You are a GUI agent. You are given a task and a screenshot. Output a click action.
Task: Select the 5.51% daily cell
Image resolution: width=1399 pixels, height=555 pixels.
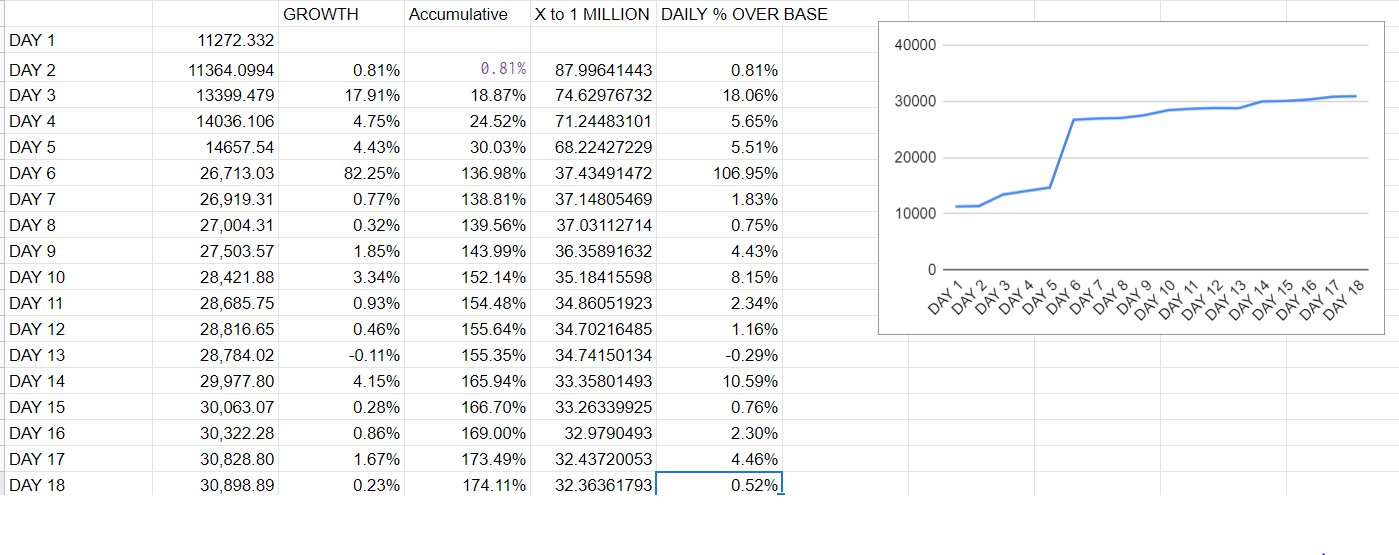[x=719, y=147]
